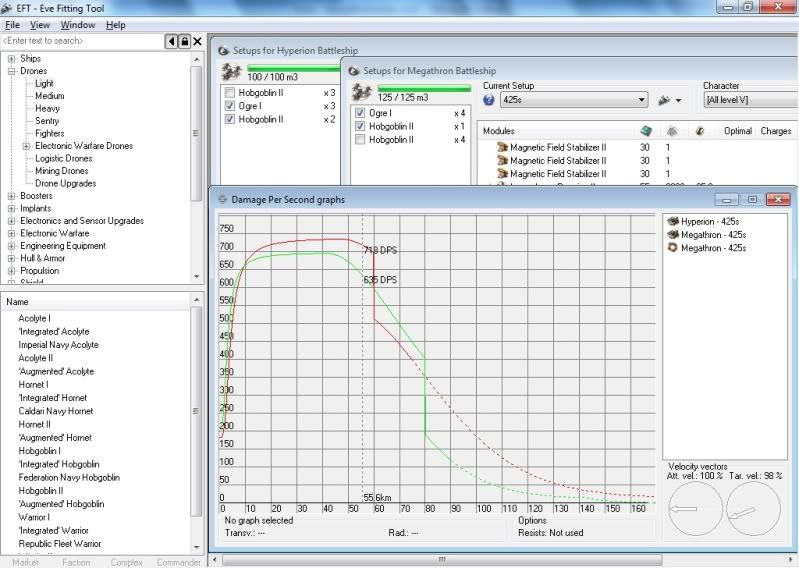Image resolution: width=799 pixels, height=568 pixels.
Task: Collapse the Drones tree node
Action: [11, 71]
